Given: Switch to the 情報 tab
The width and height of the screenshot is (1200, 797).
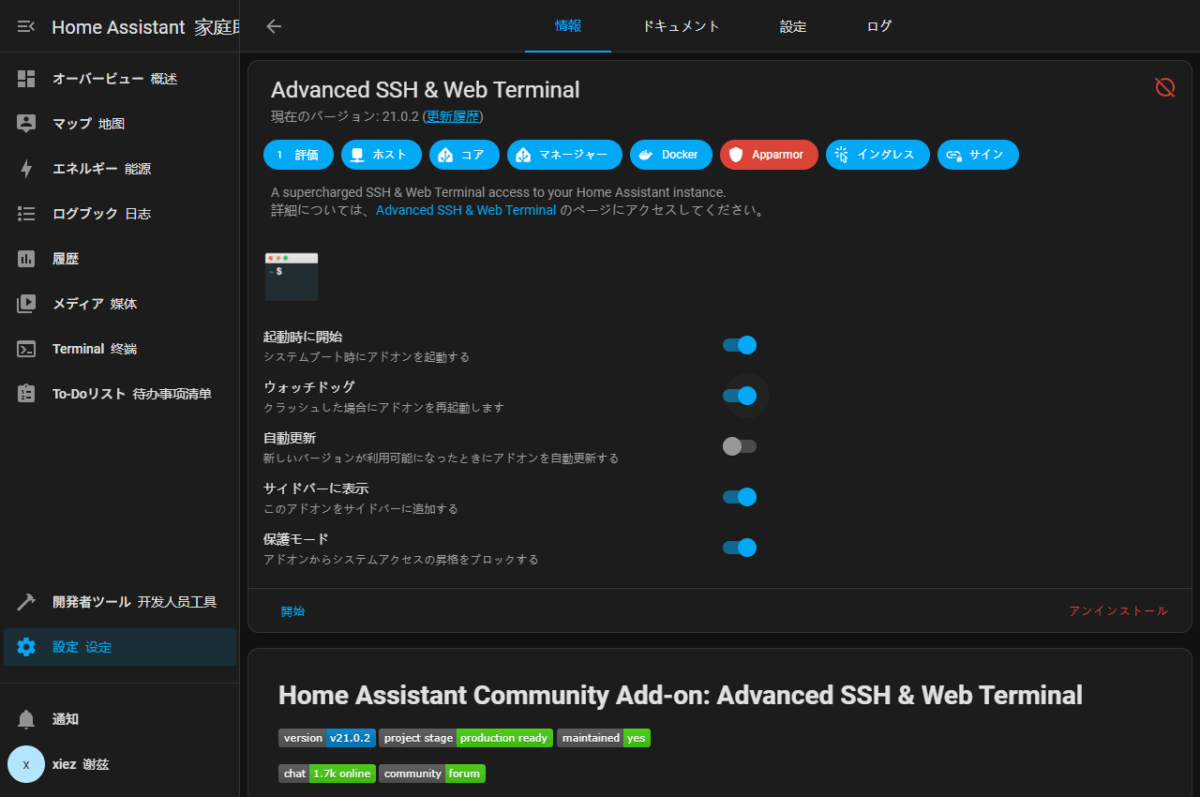Looking at the screenshot, I should 568,27.
